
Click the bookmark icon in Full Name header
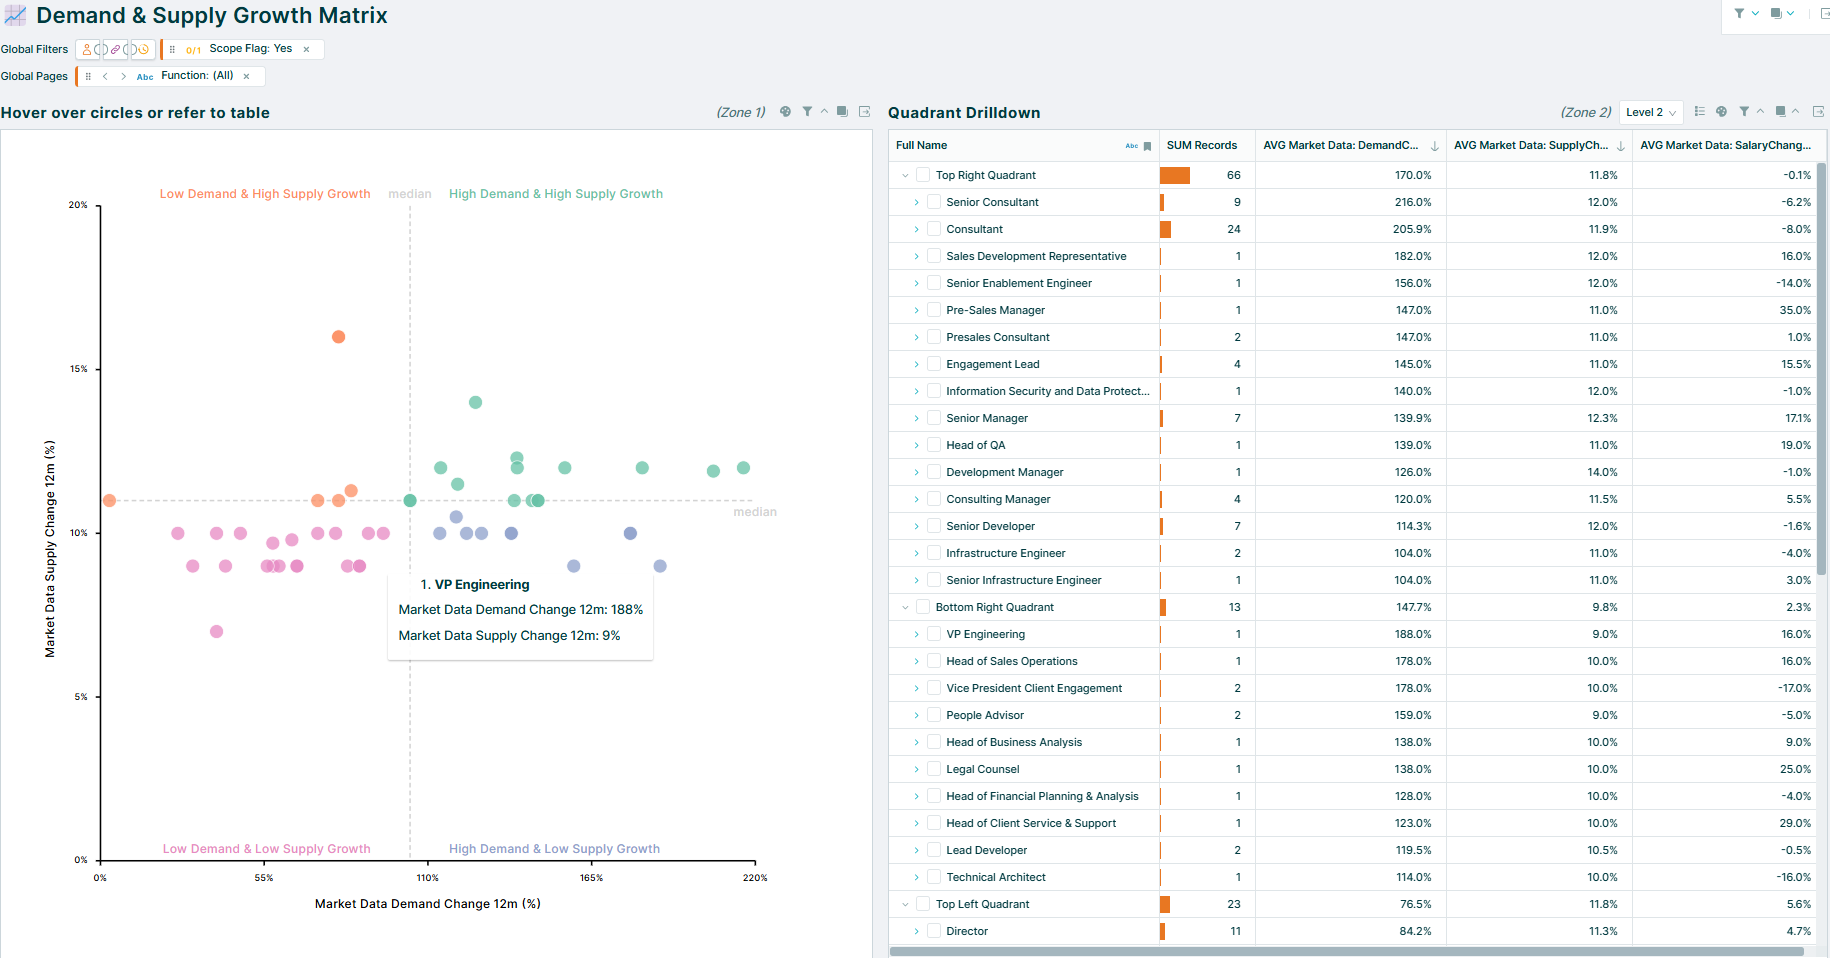(1147, 146)
